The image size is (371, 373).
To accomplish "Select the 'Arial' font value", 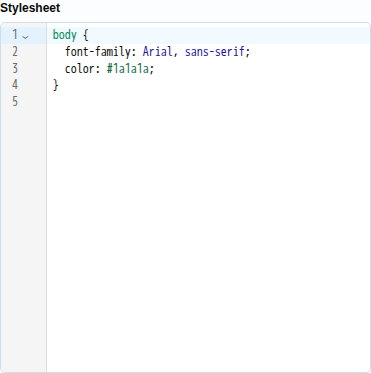I will pos(157,52).
